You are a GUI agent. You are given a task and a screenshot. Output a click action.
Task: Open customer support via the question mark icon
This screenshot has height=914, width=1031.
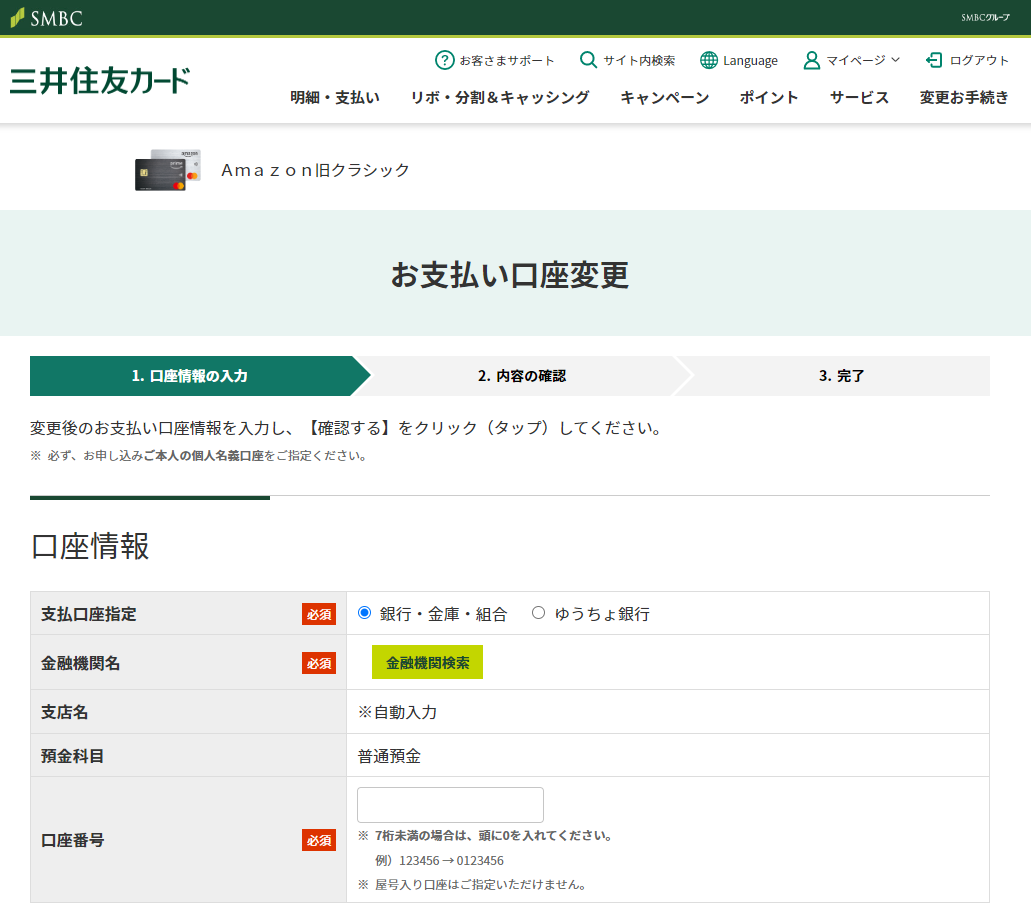(443, 60)
